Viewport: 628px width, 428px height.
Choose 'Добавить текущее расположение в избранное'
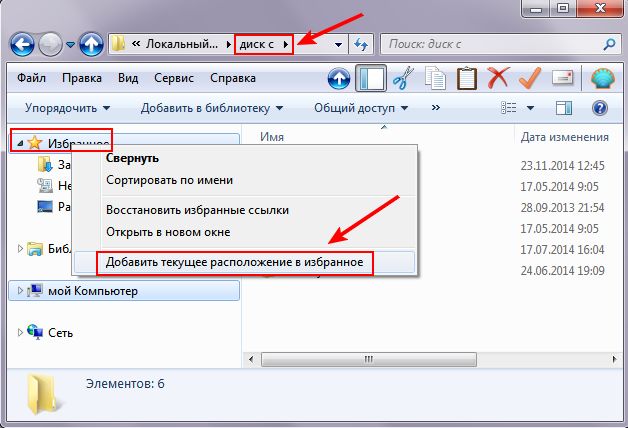pos(245,262)
